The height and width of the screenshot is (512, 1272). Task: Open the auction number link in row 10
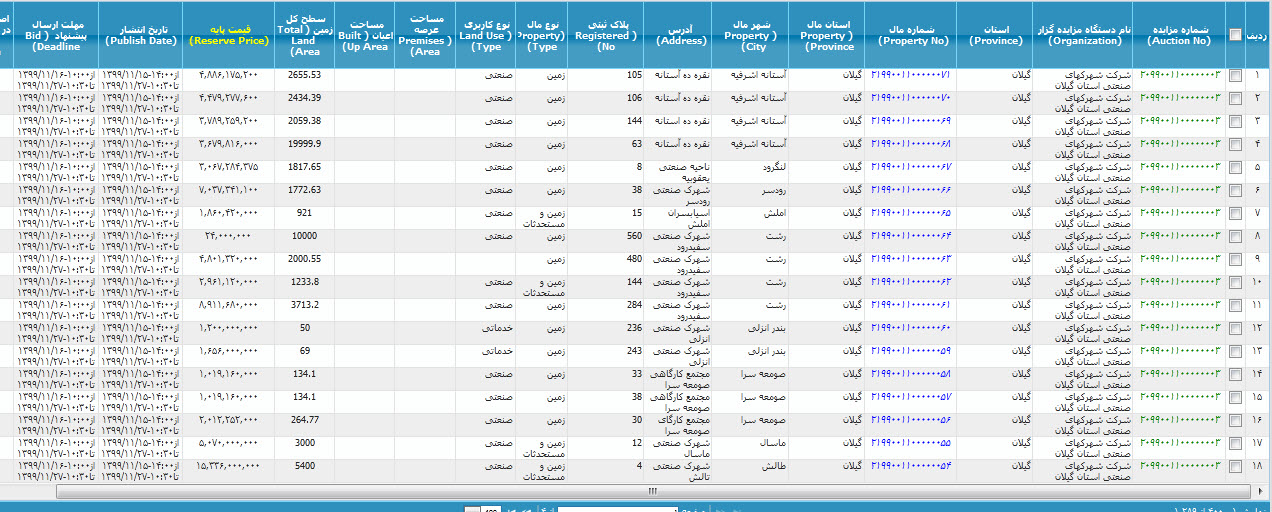[x=1180, y=282]
